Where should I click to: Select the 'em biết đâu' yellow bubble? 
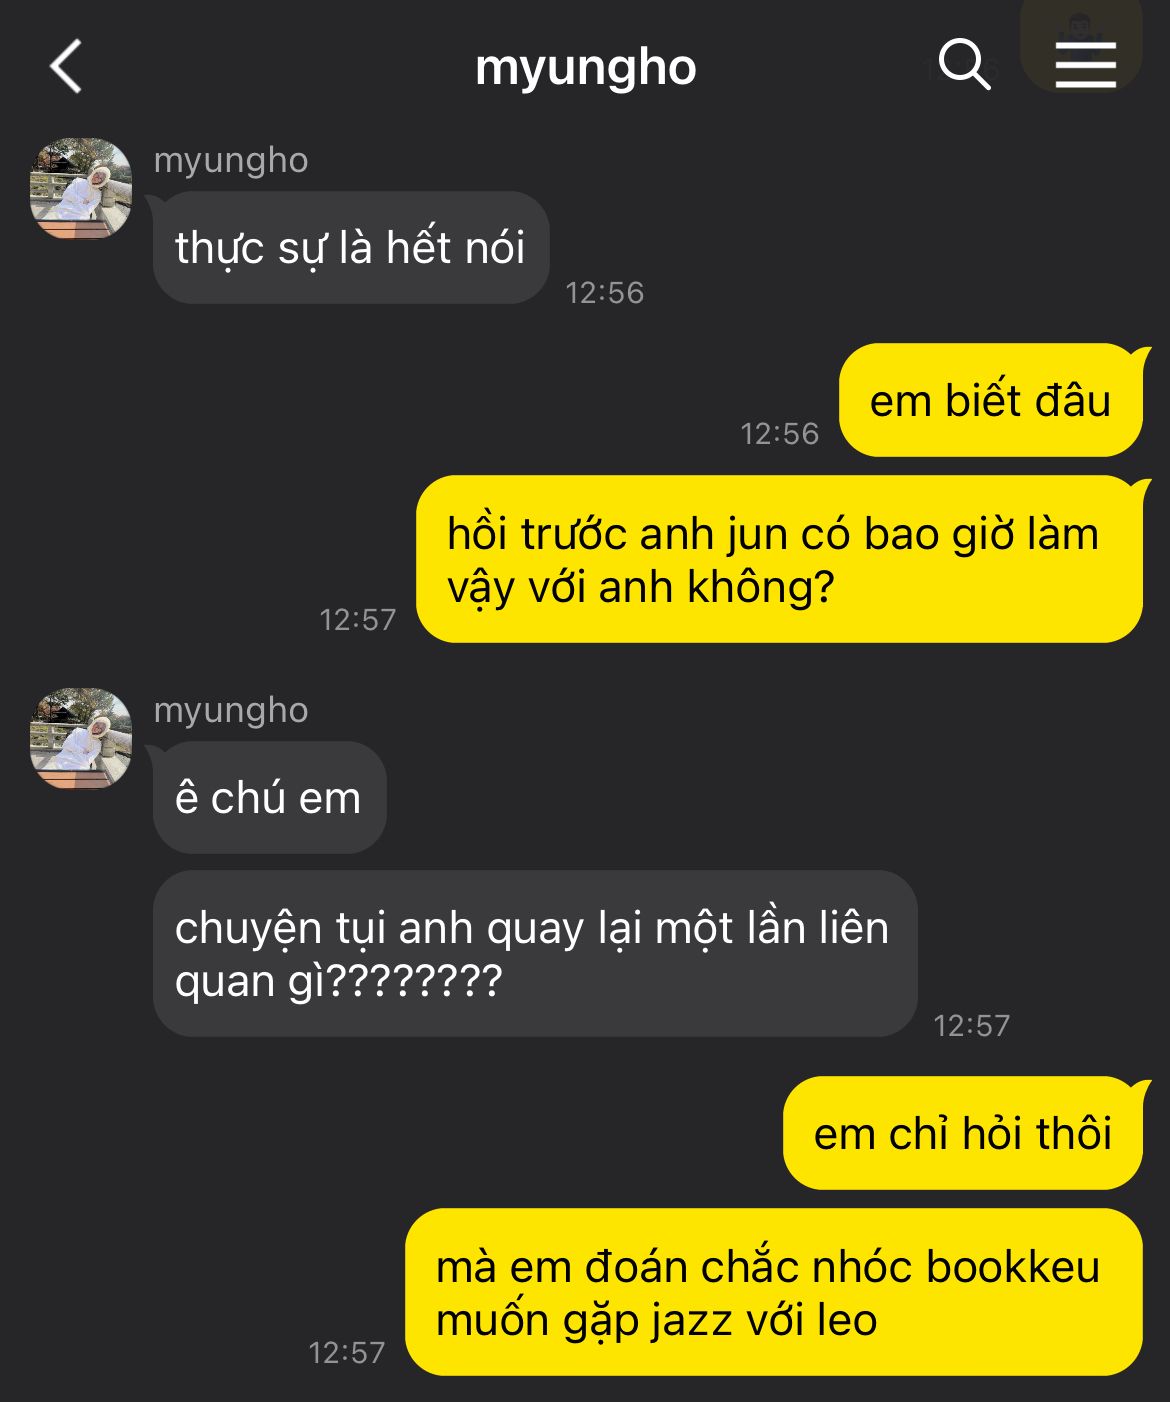(x=991, y=400)
